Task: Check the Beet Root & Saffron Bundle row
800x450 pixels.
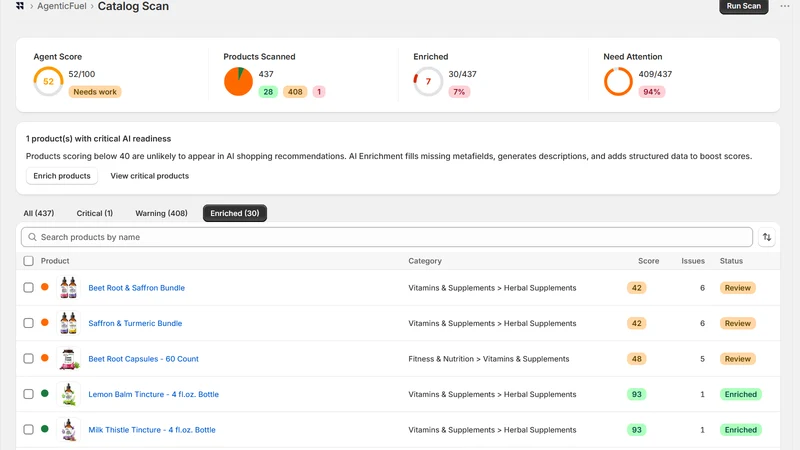Action: point(29,288)
